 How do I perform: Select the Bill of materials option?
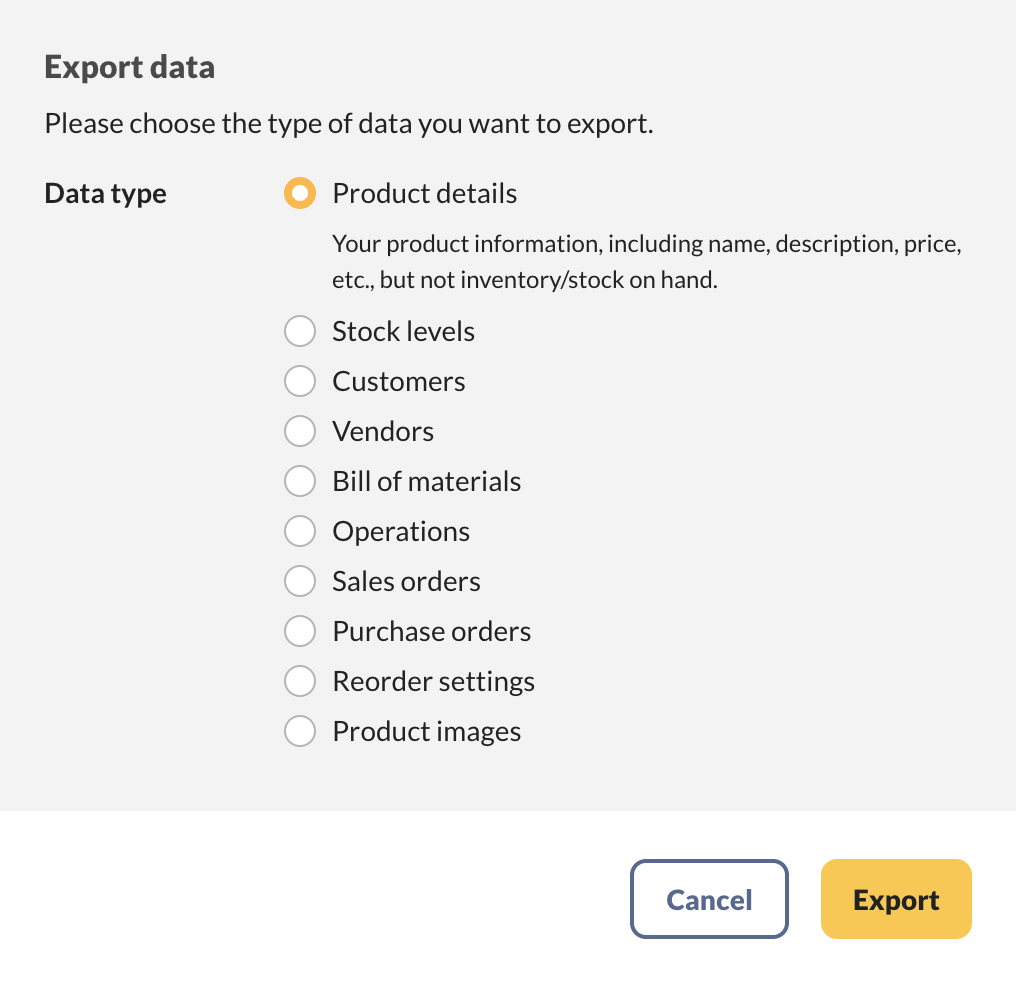(300, 481)
